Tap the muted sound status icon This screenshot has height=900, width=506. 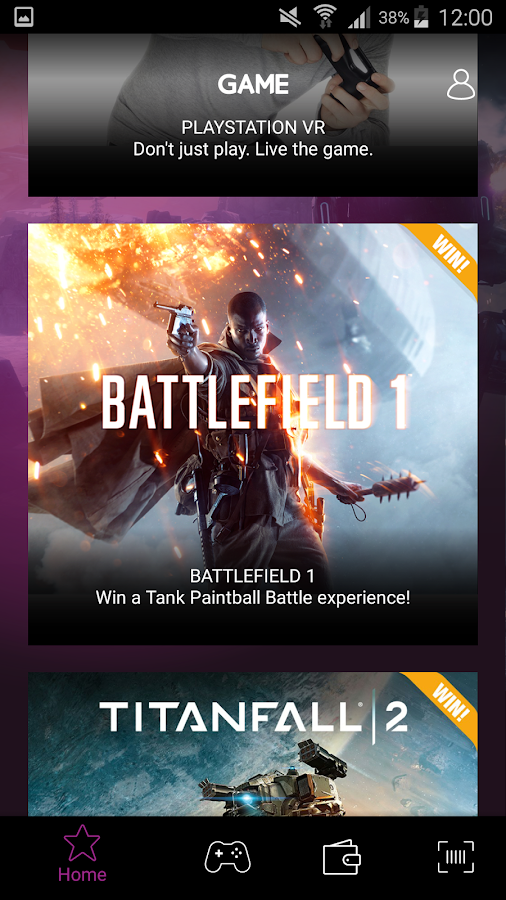point(290,17)
